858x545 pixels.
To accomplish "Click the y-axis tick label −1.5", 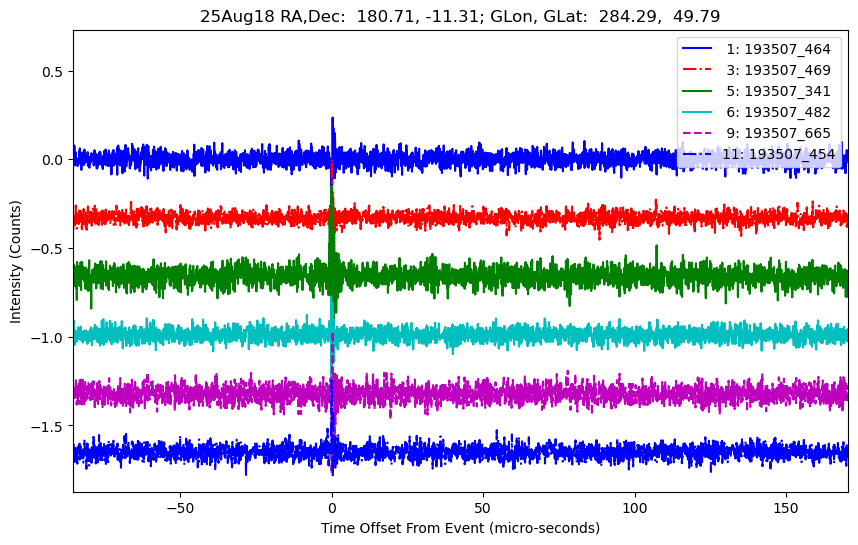I will [47, 426].
